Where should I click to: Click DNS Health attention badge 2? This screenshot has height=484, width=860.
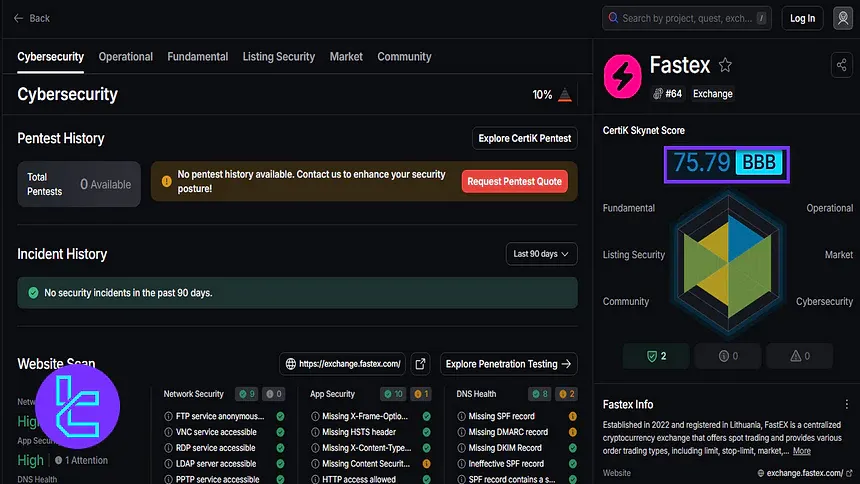coord(567,394)
